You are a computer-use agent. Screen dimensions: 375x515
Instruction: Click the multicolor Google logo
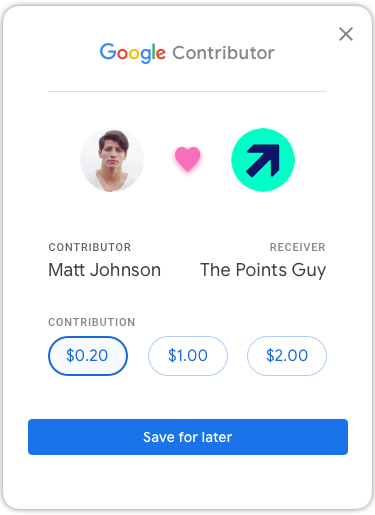(x=133, y=53)
